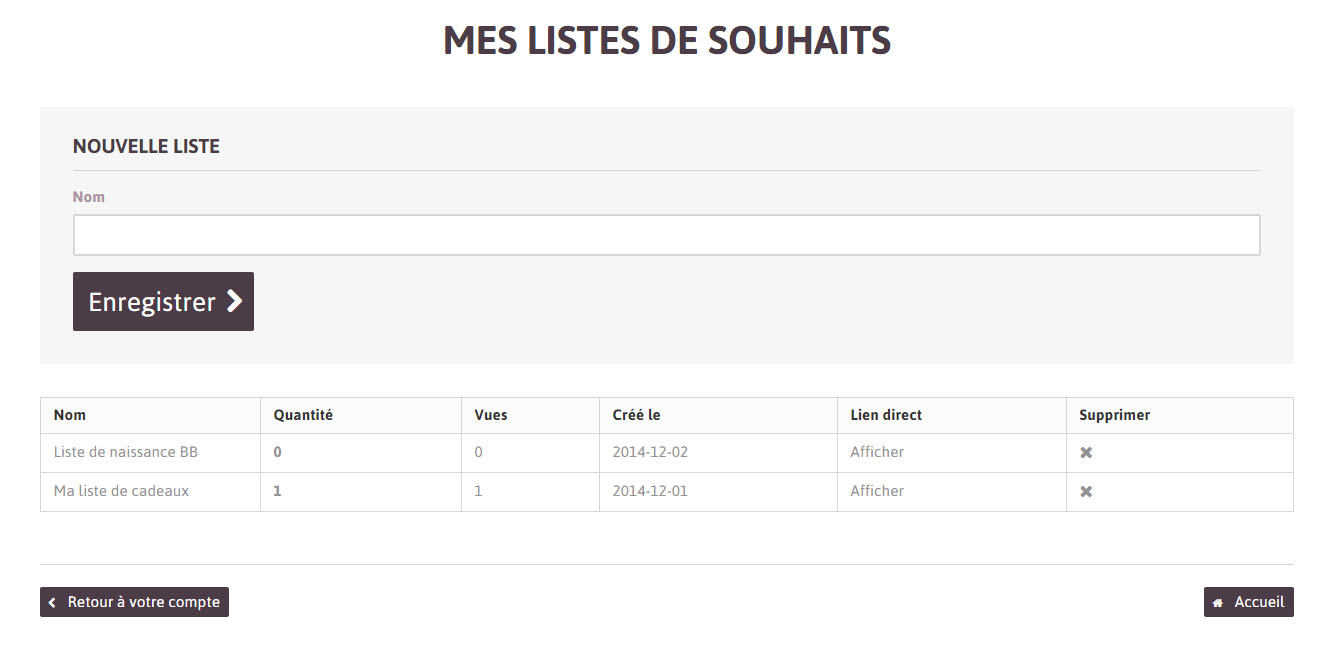Click the left chevron on Retour button
This screenshot has width=1320, height=657.
[x=52, y=603]
